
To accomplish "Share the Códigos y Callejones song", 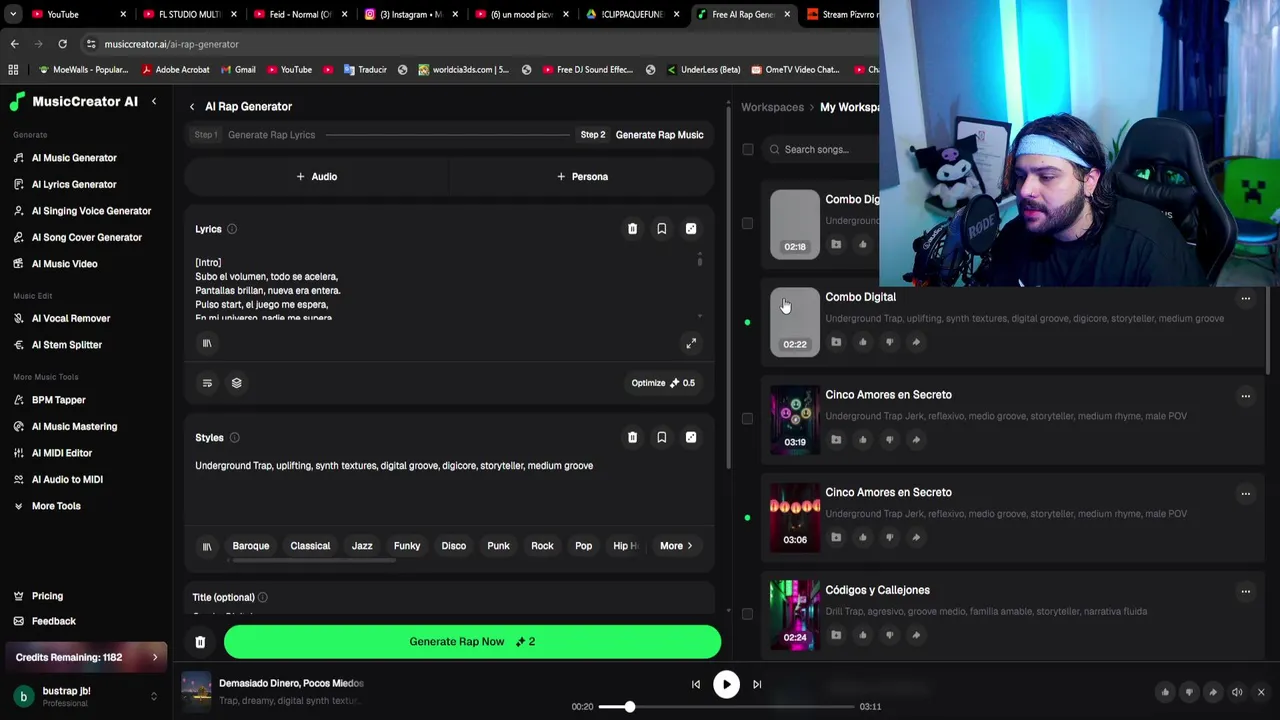I will click(915, 635).
